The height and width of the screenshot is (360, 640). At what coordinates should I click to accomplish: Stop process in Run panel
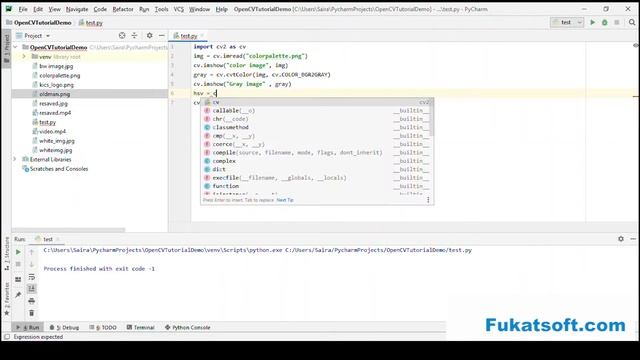[x=18, y=264]
